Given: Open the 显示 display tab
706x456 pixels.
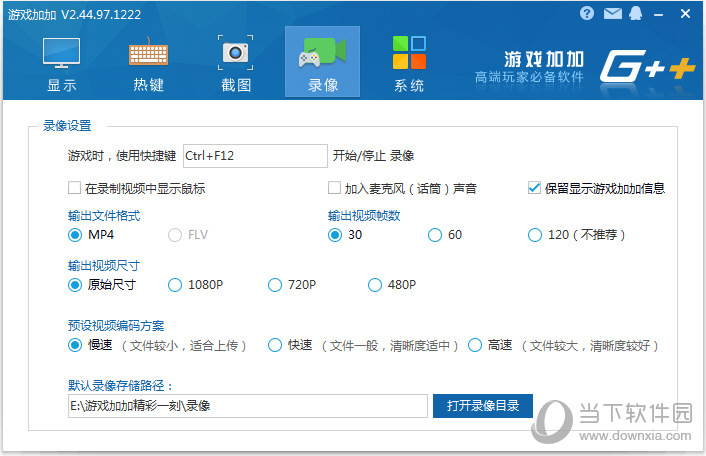Looking at the screenshot, I should tap(61, 63).
